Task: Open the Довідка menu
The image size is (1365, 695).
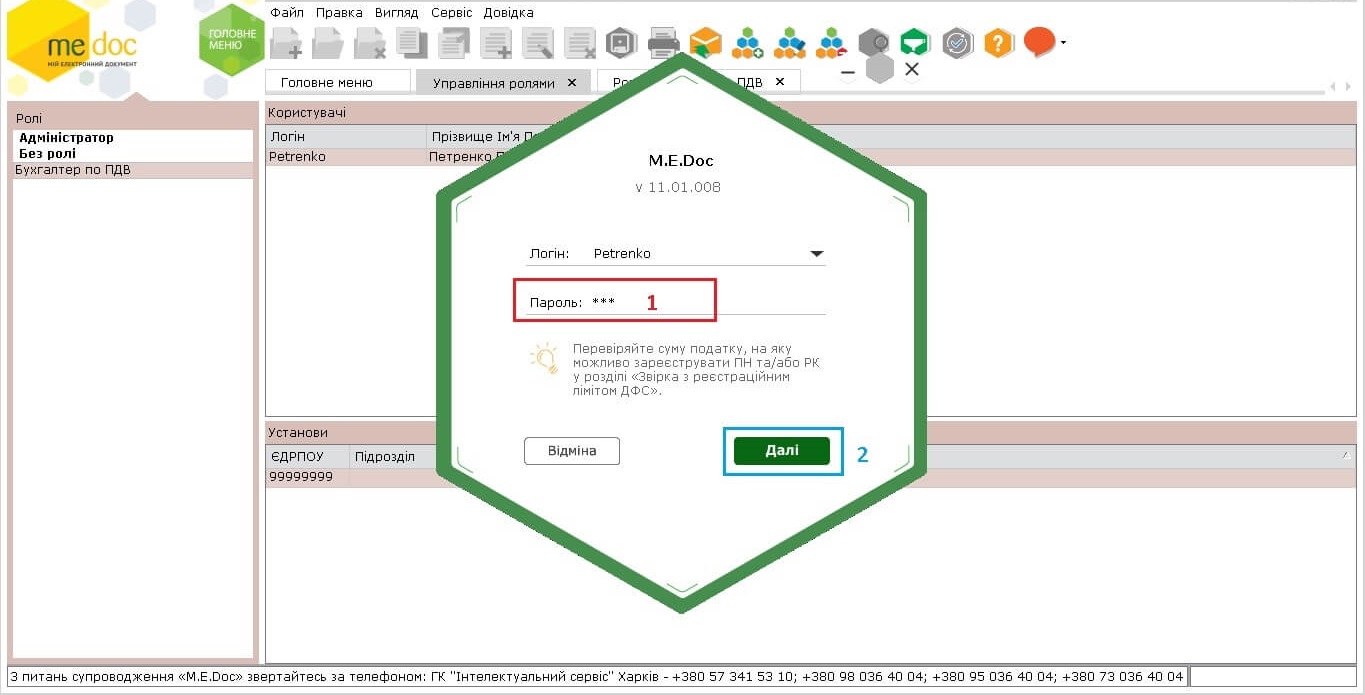Action: tap(509, 13)
